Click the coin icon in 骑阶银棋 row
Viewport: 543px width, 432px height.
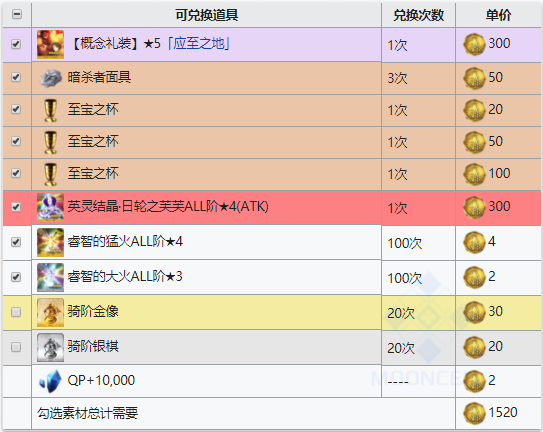click(474, 347)
